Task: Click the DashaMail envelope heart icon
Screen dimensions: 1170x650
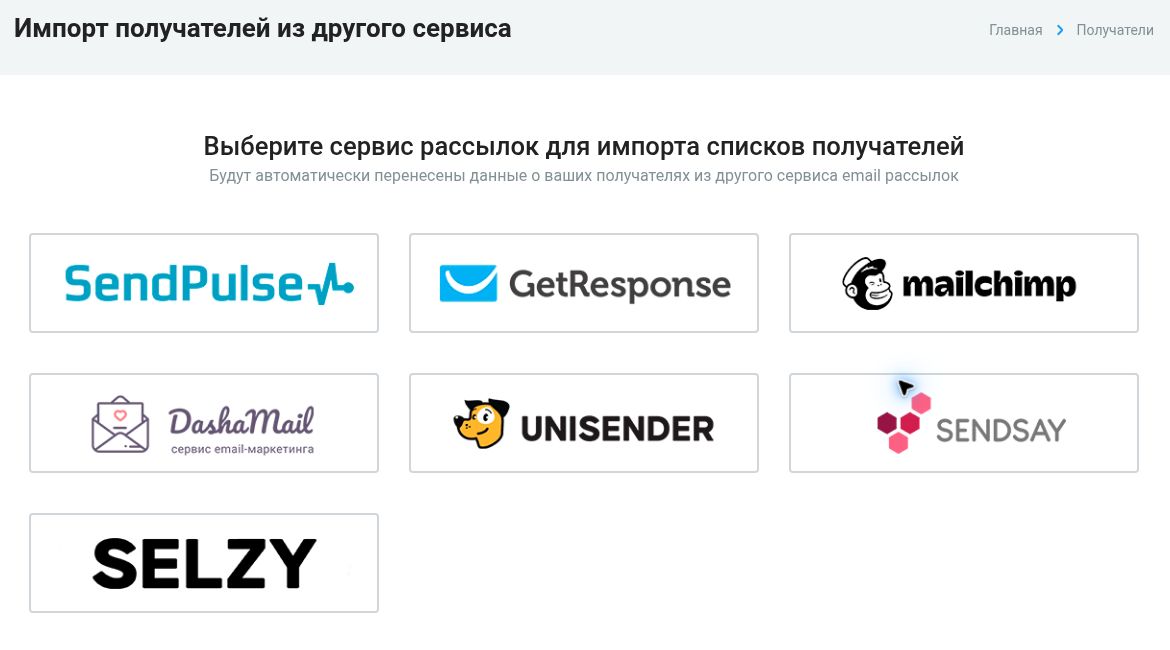Action: (x=120, y=424)
